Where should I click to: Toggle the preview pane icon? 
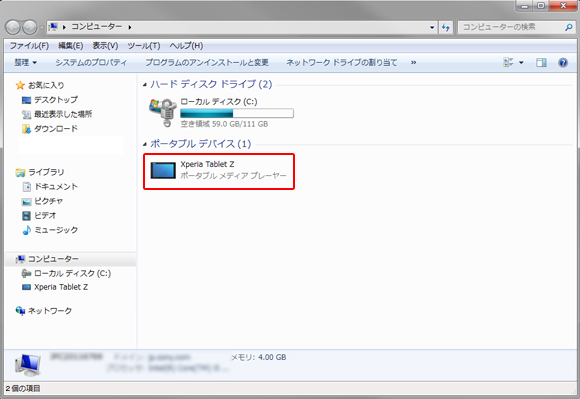[541, 62]
